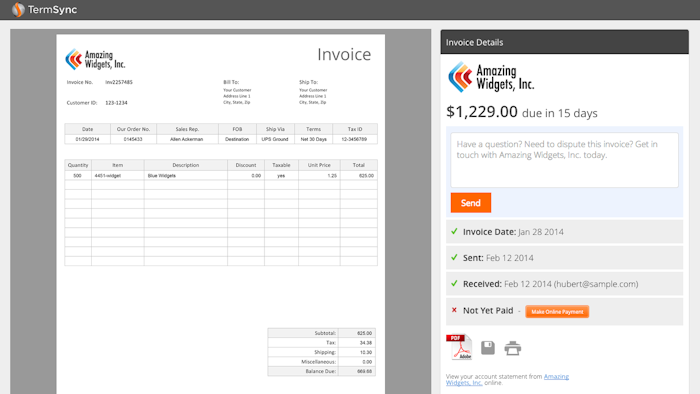Click the red X beside Not Yet Paid
The image size is (700, 394).
(x=454, y=310)
